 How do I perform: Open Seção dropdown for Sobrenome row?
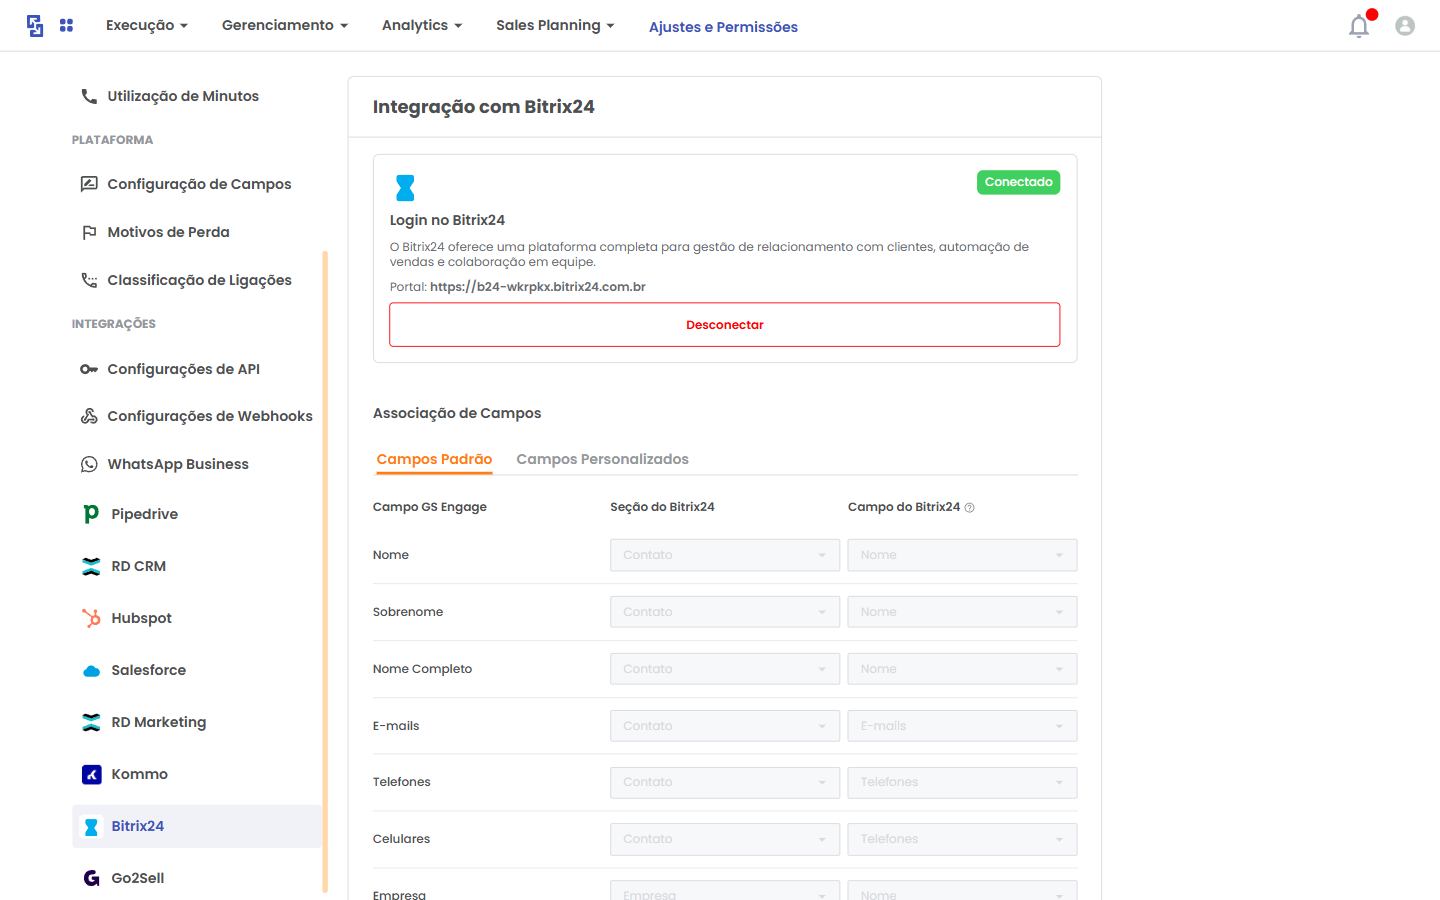point(725,612)
